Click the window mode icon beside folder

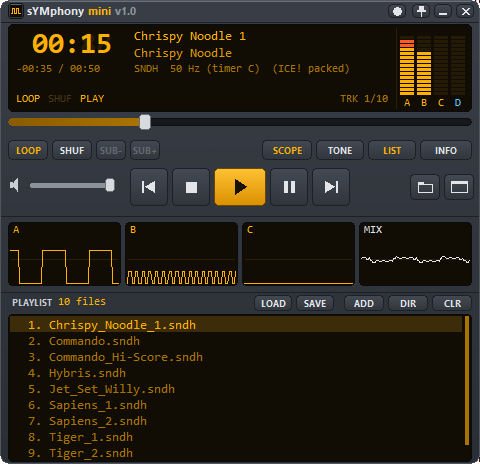coord(459,187)
